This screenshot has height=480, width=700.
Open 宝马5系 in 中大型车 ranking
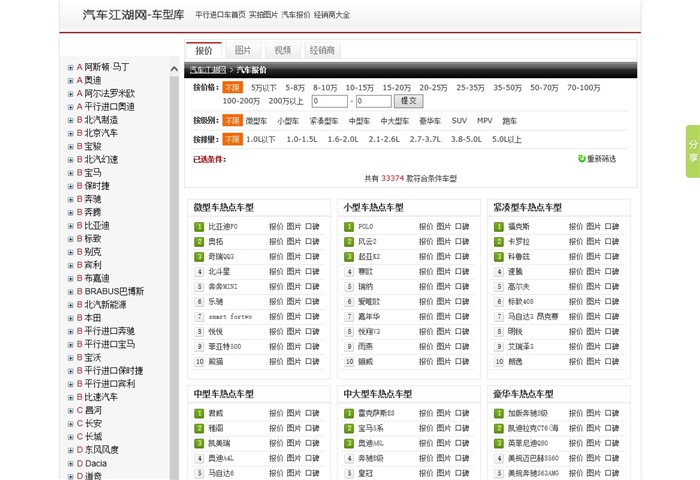coord(371,428)
